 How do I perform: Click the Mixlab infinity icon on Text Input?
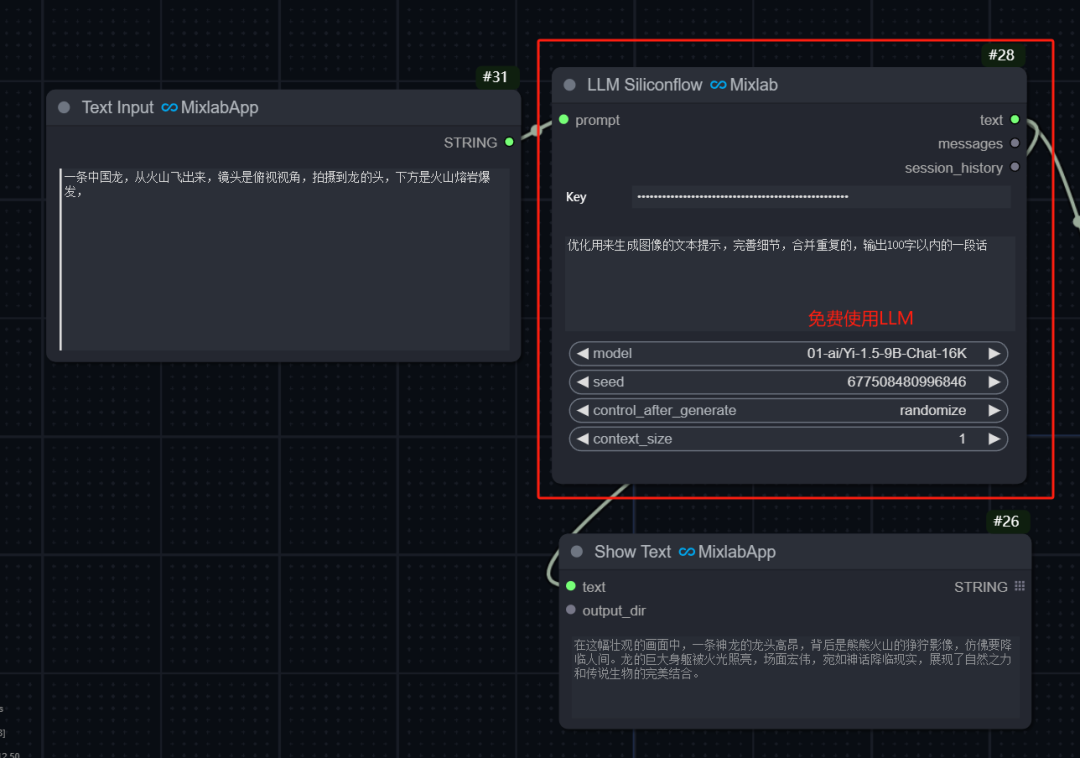[x=169, y=107]
